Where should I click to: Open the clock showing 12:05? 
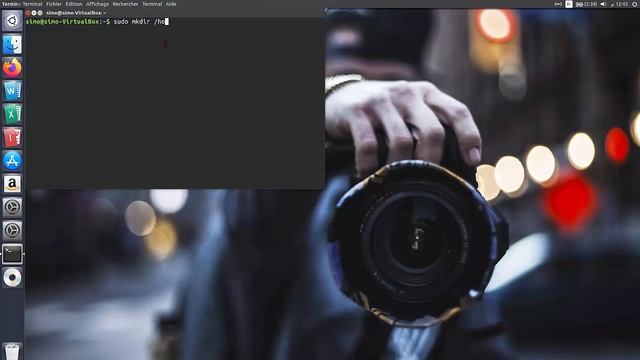[620, 4]
